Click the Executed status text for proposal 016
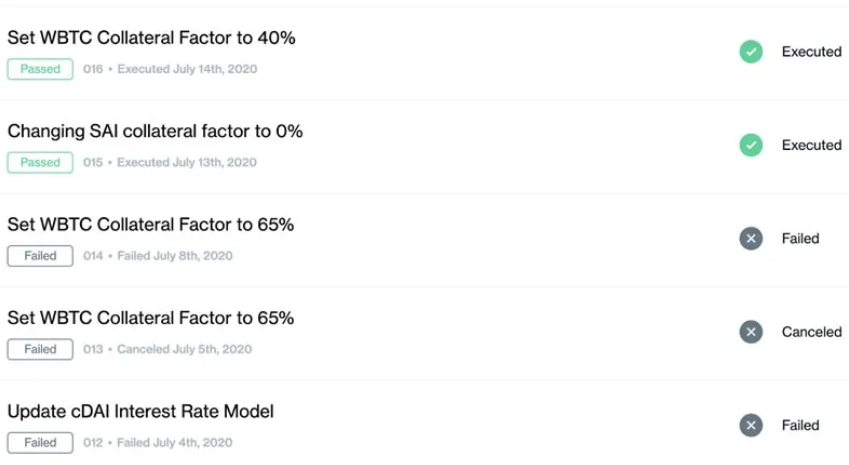This screenshot has width=849, height=465. (811, 52)
